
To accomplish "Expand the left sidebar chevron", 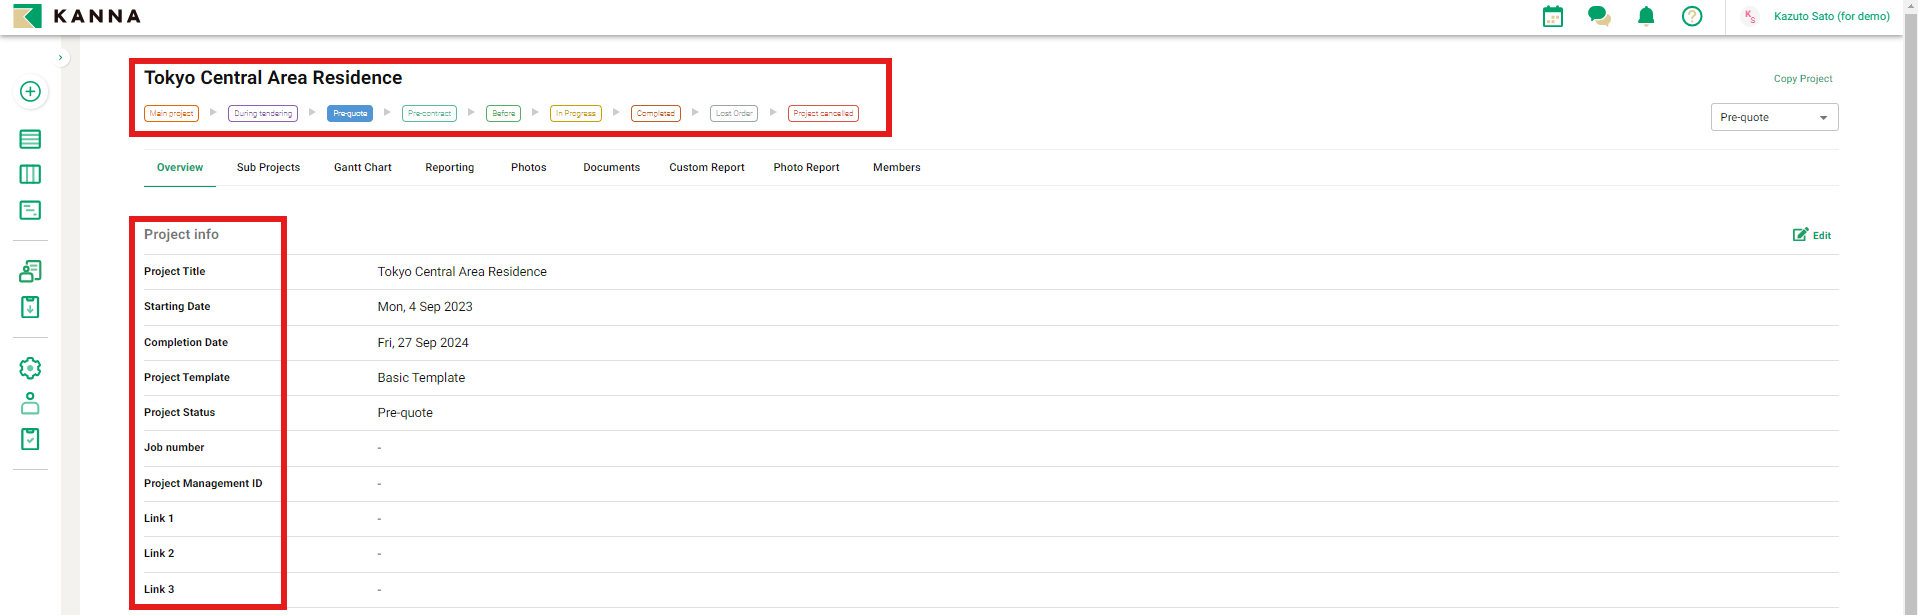I will coord(61,58).
